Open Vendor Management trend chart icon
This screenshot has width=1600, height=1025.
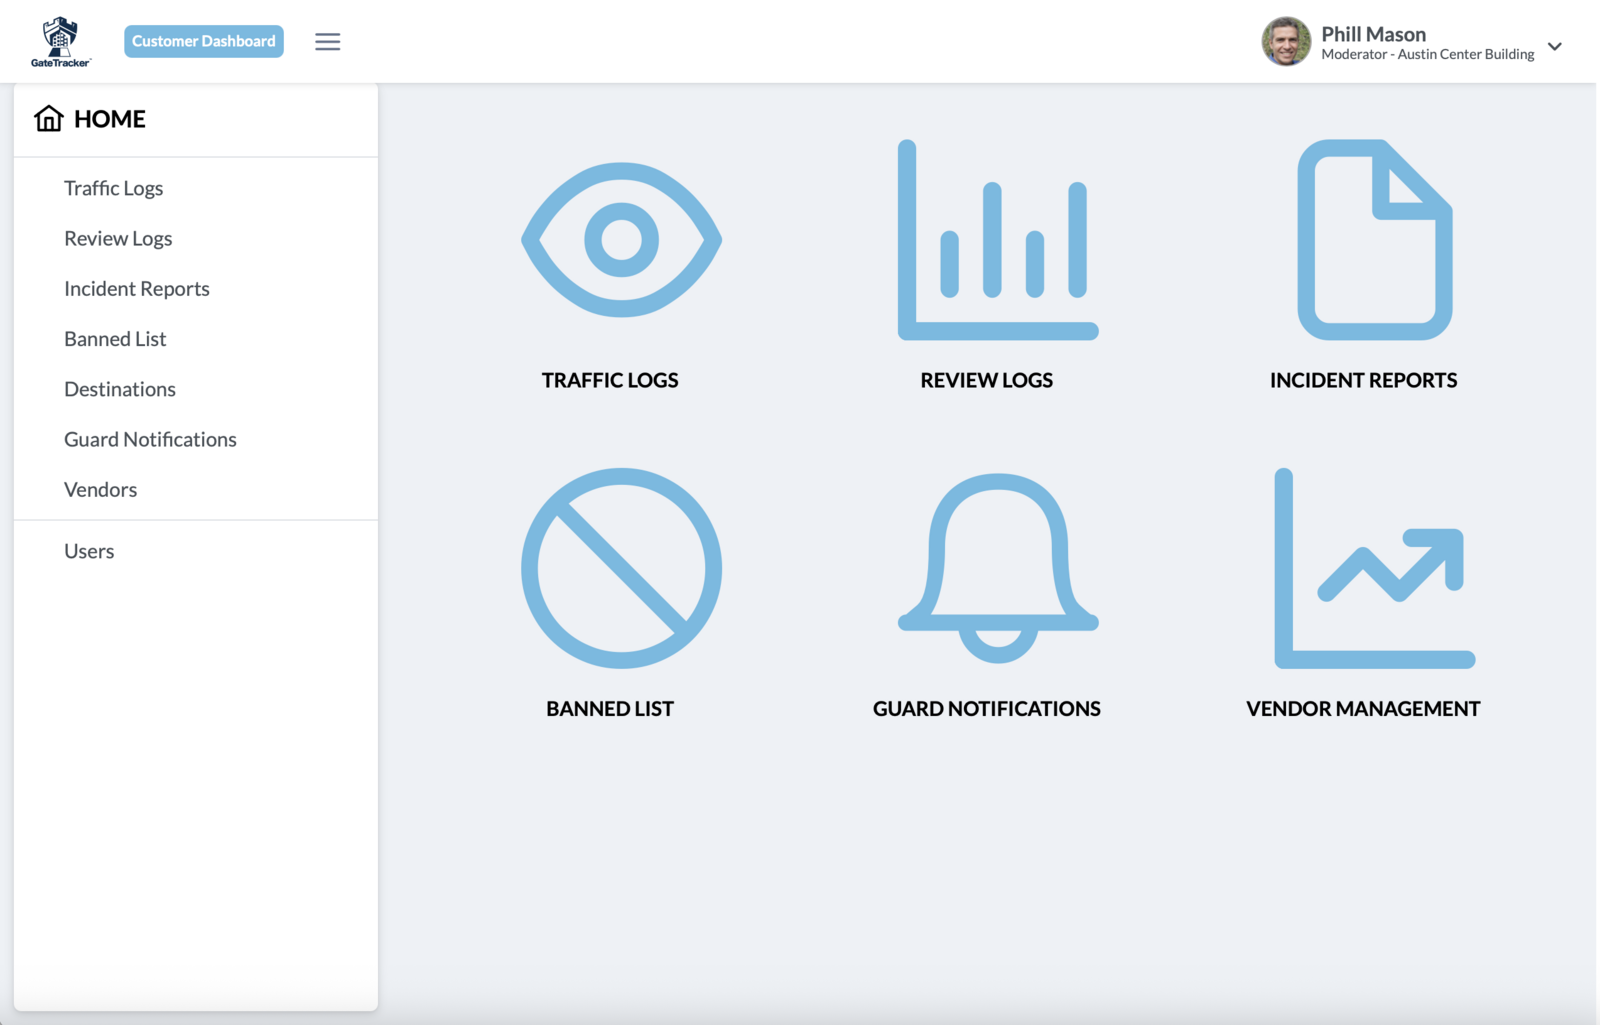[x=1375, y=568]
